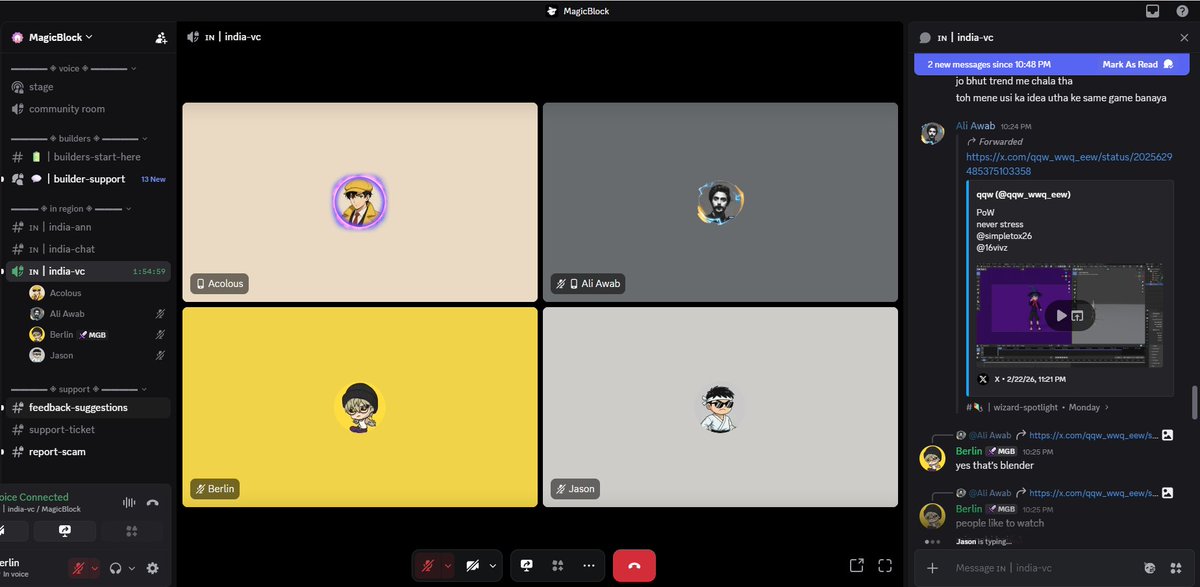Open reply reference above people like to watch
Viewport: 1200px width, 587px height.
click(x=1064, y=493)
